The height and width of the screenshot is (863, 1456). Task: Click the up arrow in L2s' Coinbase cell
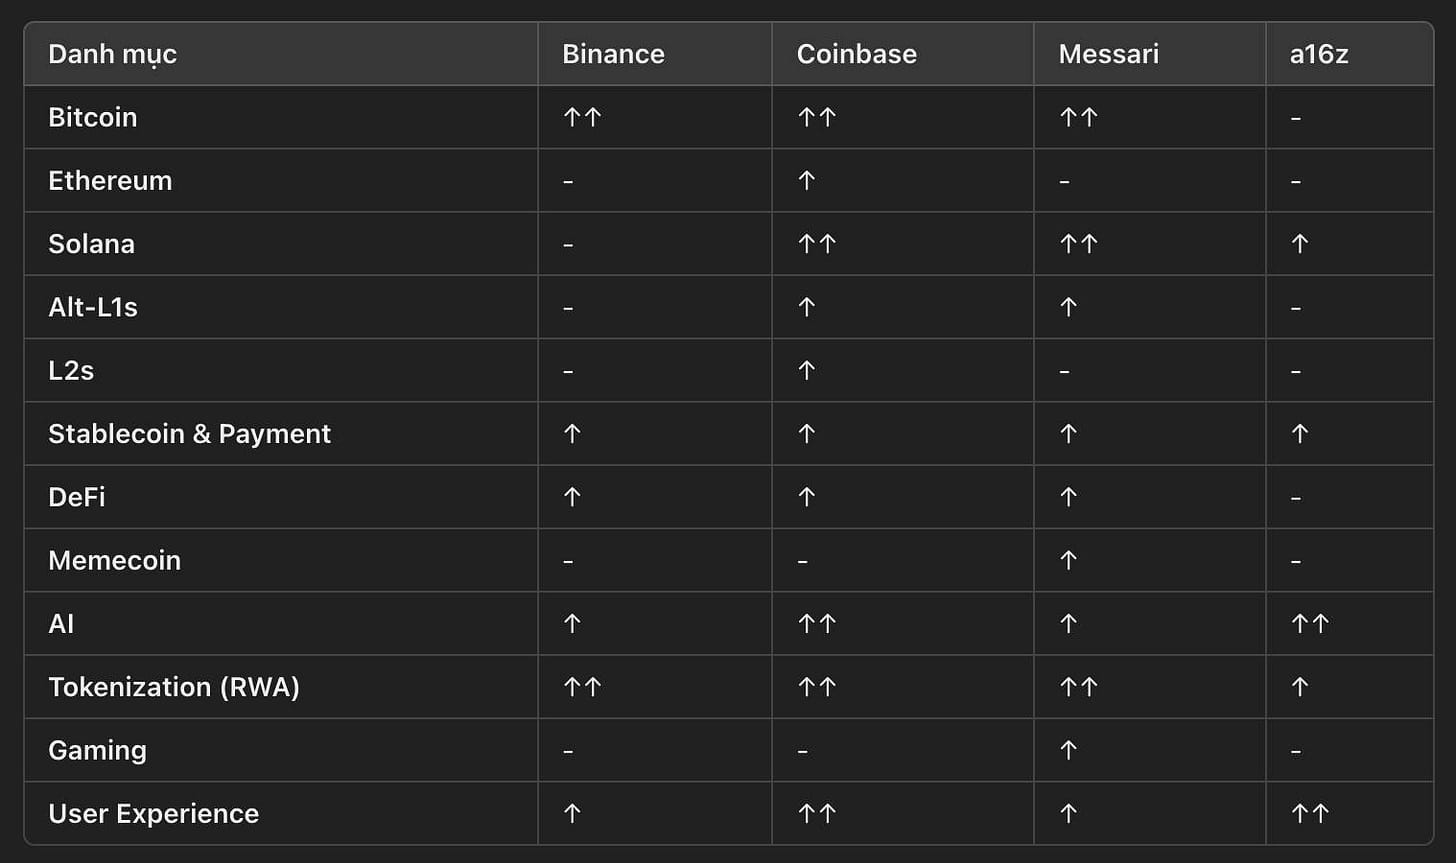(x=807, y=371)
